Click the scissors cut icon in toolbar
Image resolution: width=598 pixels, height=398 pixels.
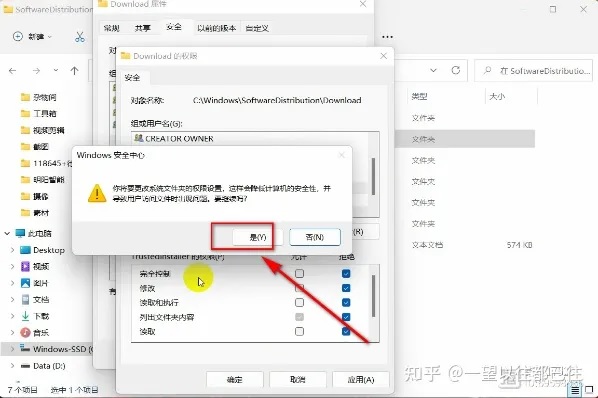(x=80, y=37)
